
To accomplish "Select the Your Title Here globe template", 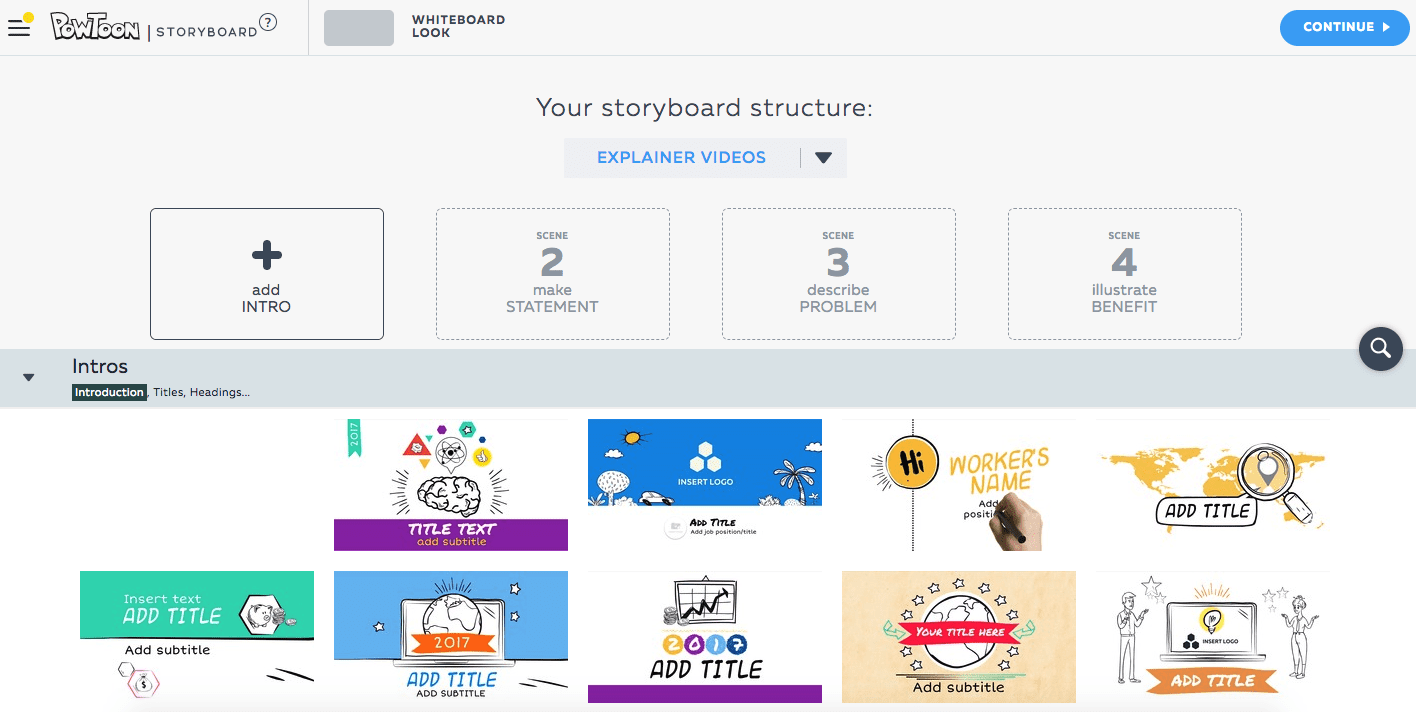I will tap(959, 637).
